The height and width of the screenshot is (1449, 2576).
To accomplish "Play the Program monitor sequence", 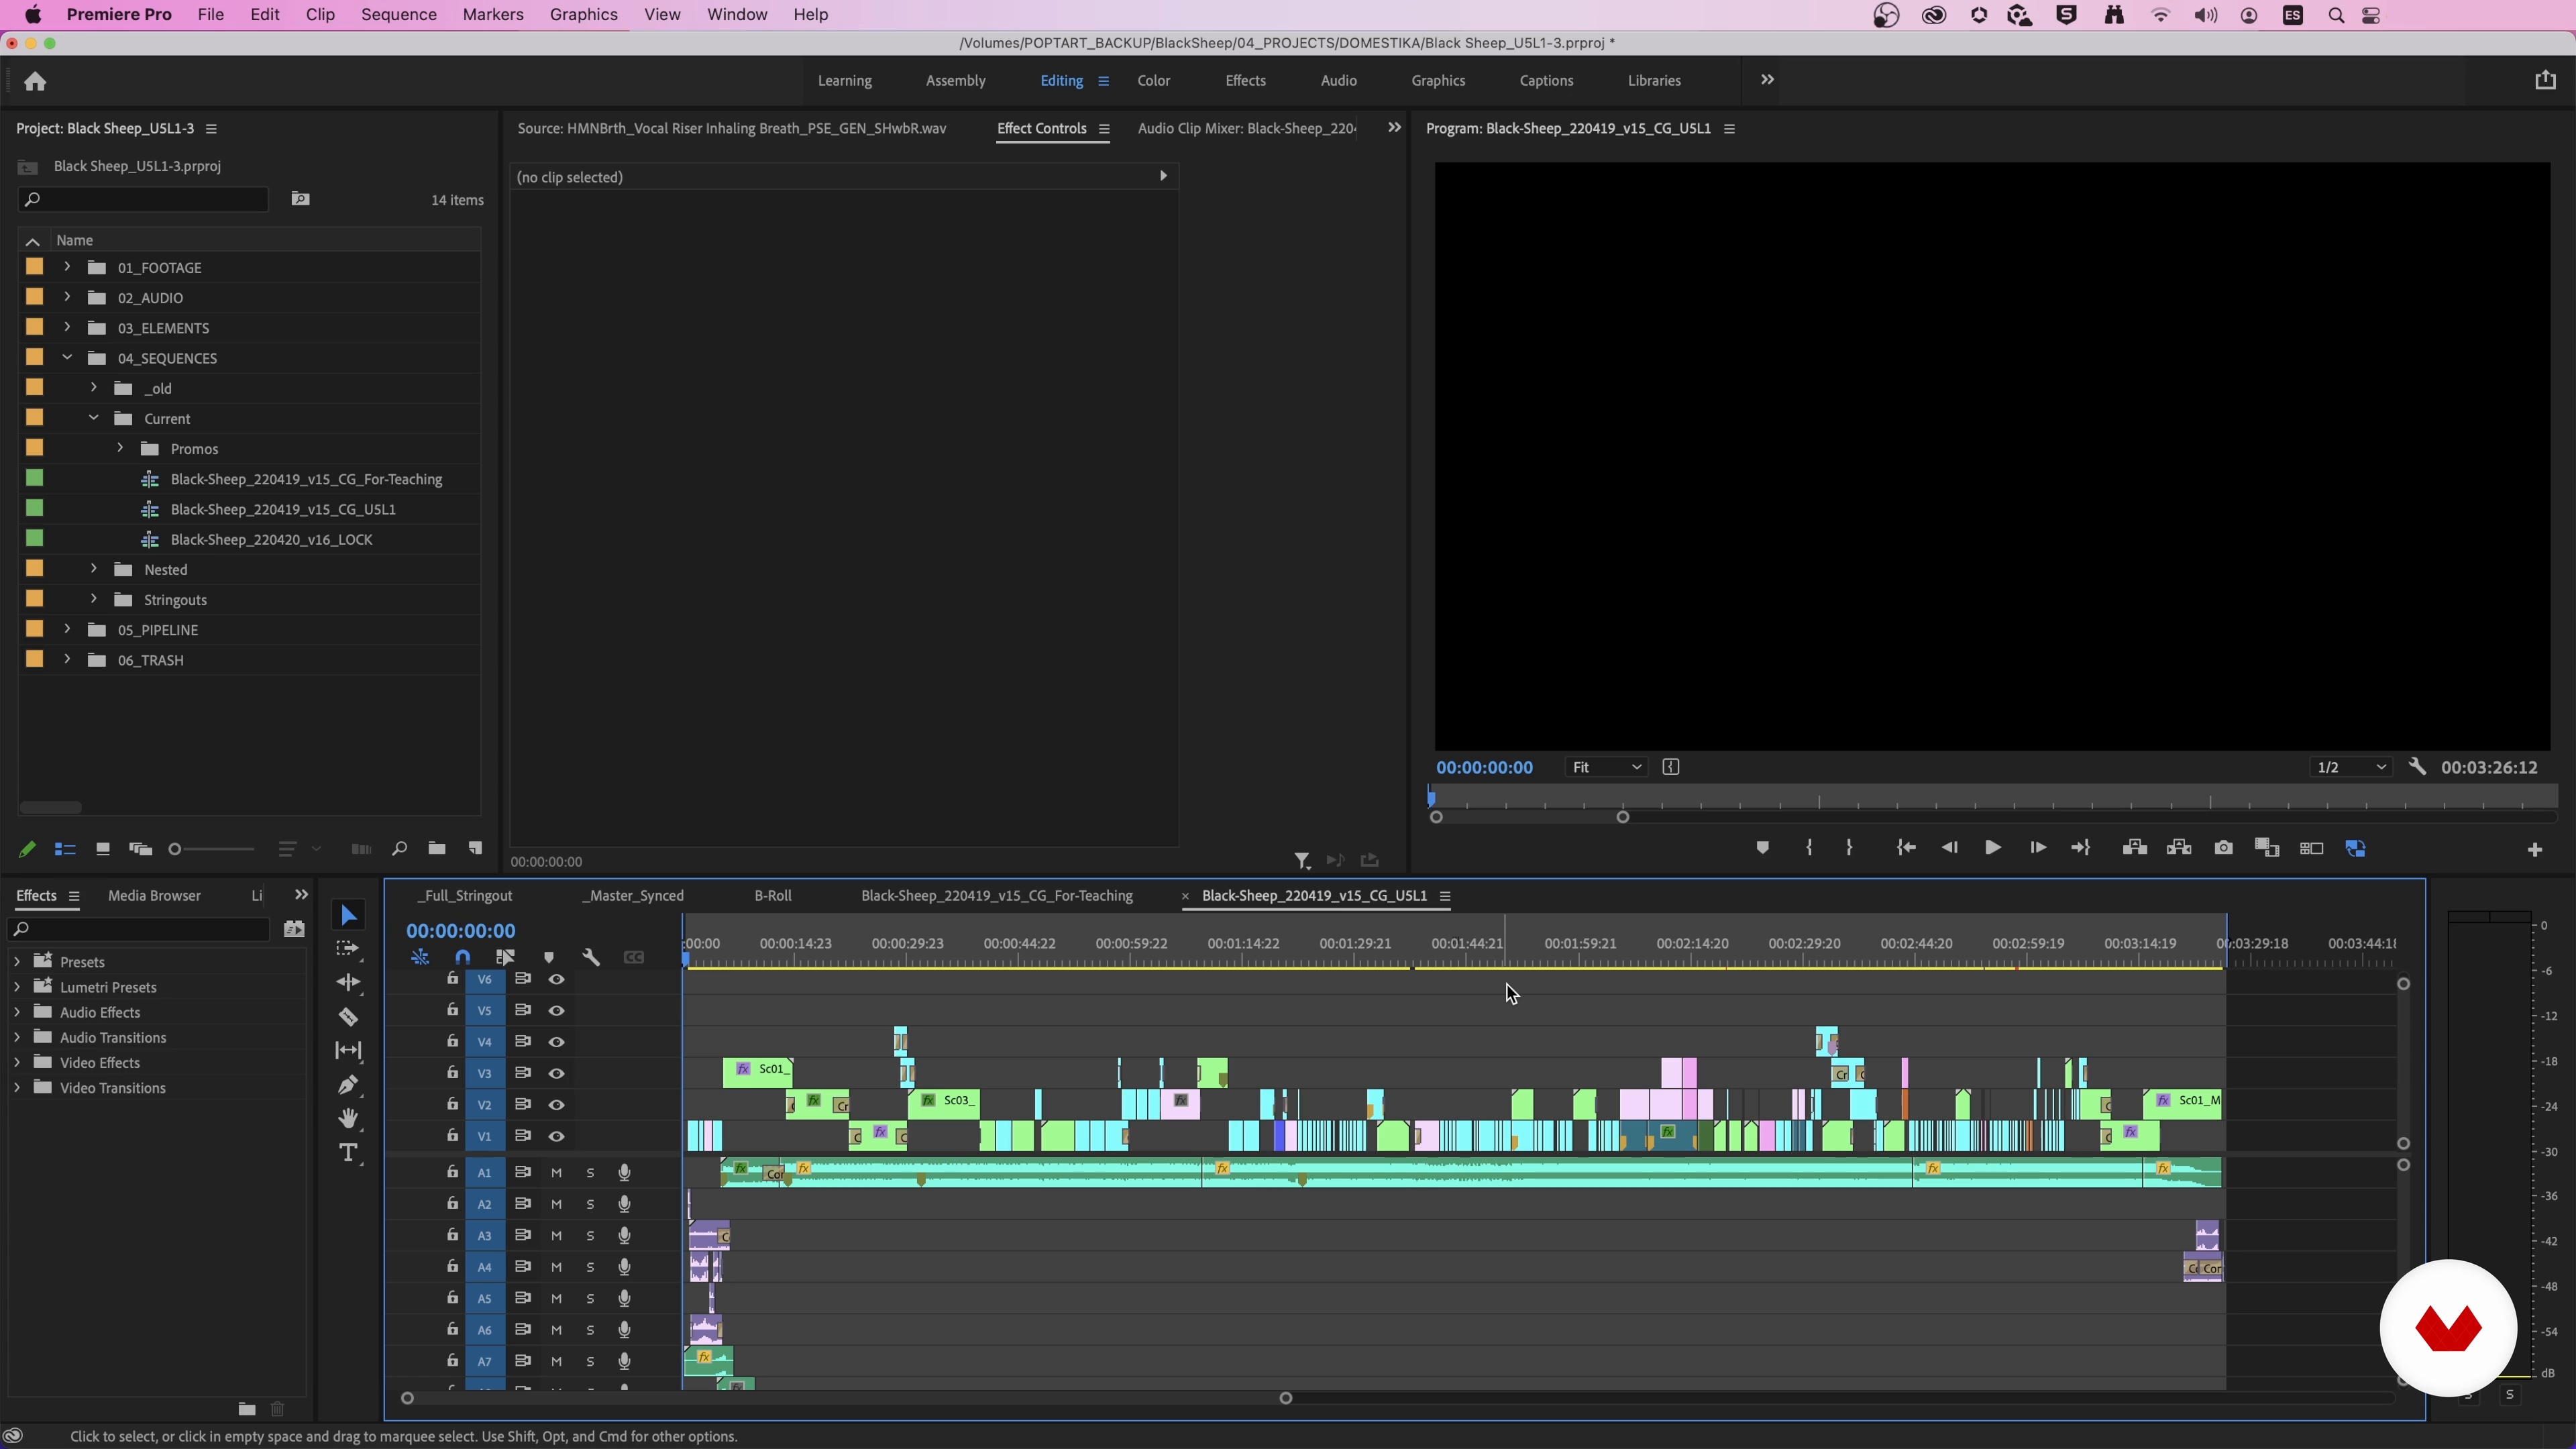I will [1992, 848].
